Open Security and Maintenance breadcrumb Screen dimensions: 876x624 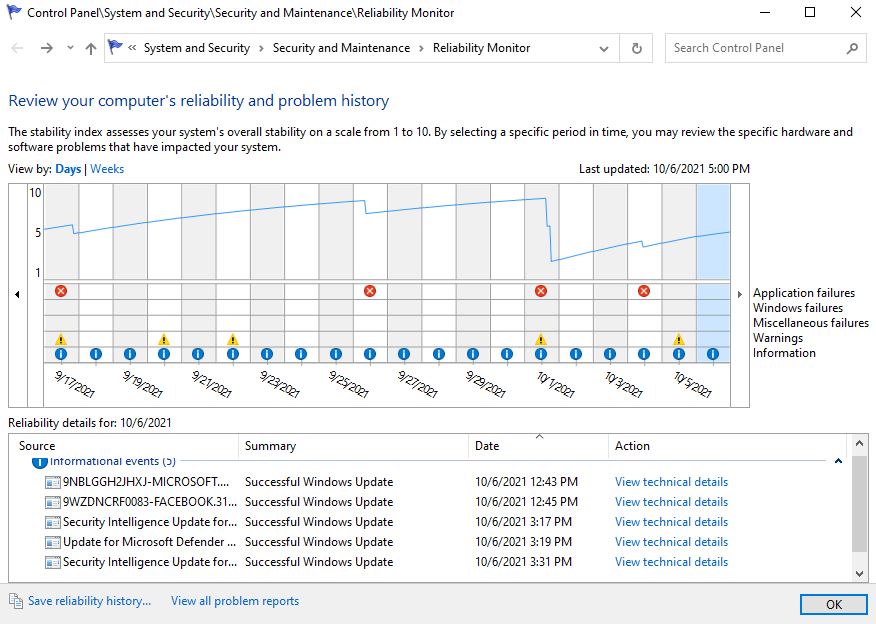(341, 48)
